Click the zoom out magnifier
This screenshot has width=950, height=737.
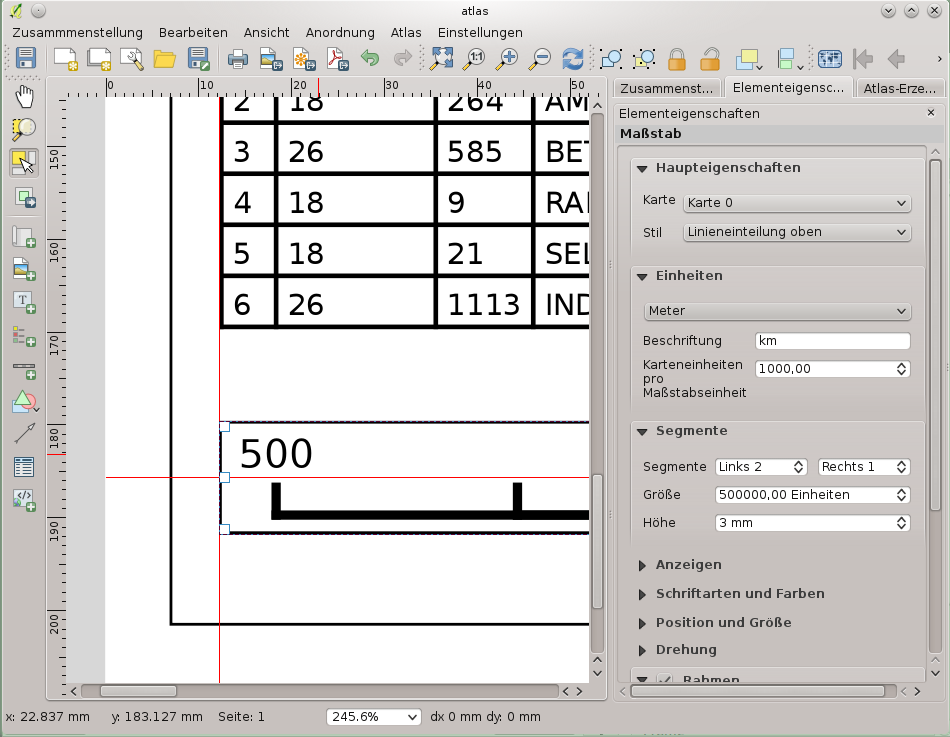point(539,59)
